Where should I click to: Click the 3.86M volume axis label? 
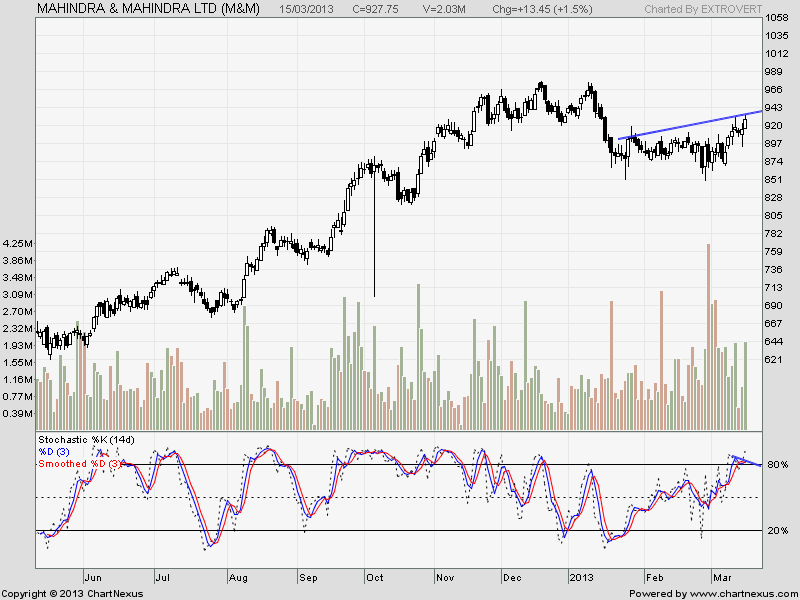(18, 260)
